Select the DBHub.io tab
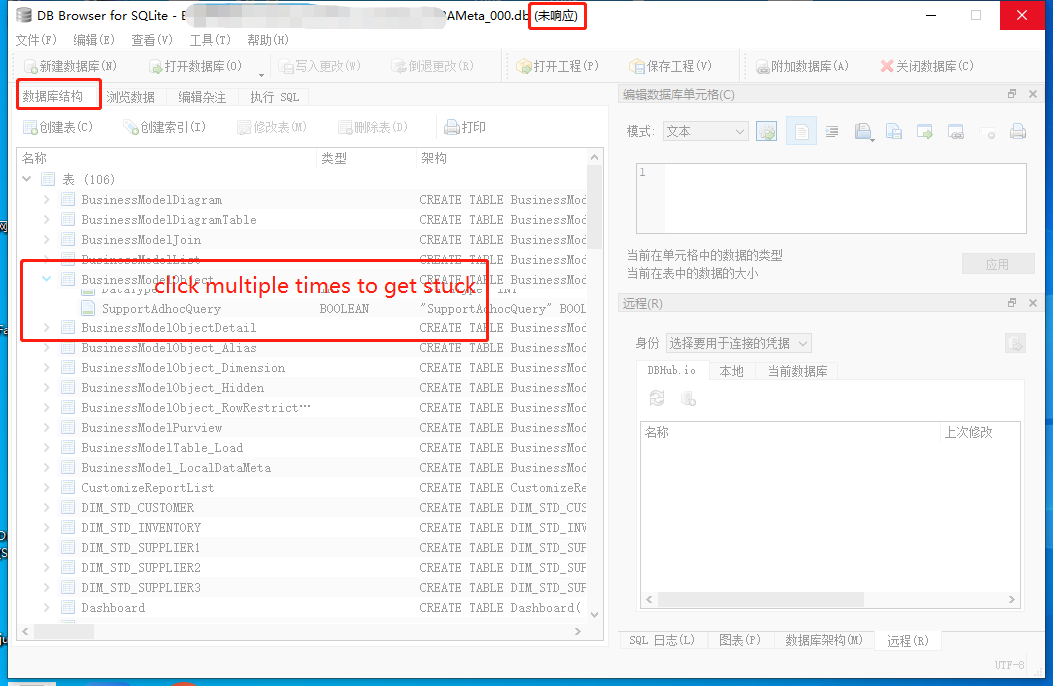This screenshot has width=1053, height=686. (672, 371)
